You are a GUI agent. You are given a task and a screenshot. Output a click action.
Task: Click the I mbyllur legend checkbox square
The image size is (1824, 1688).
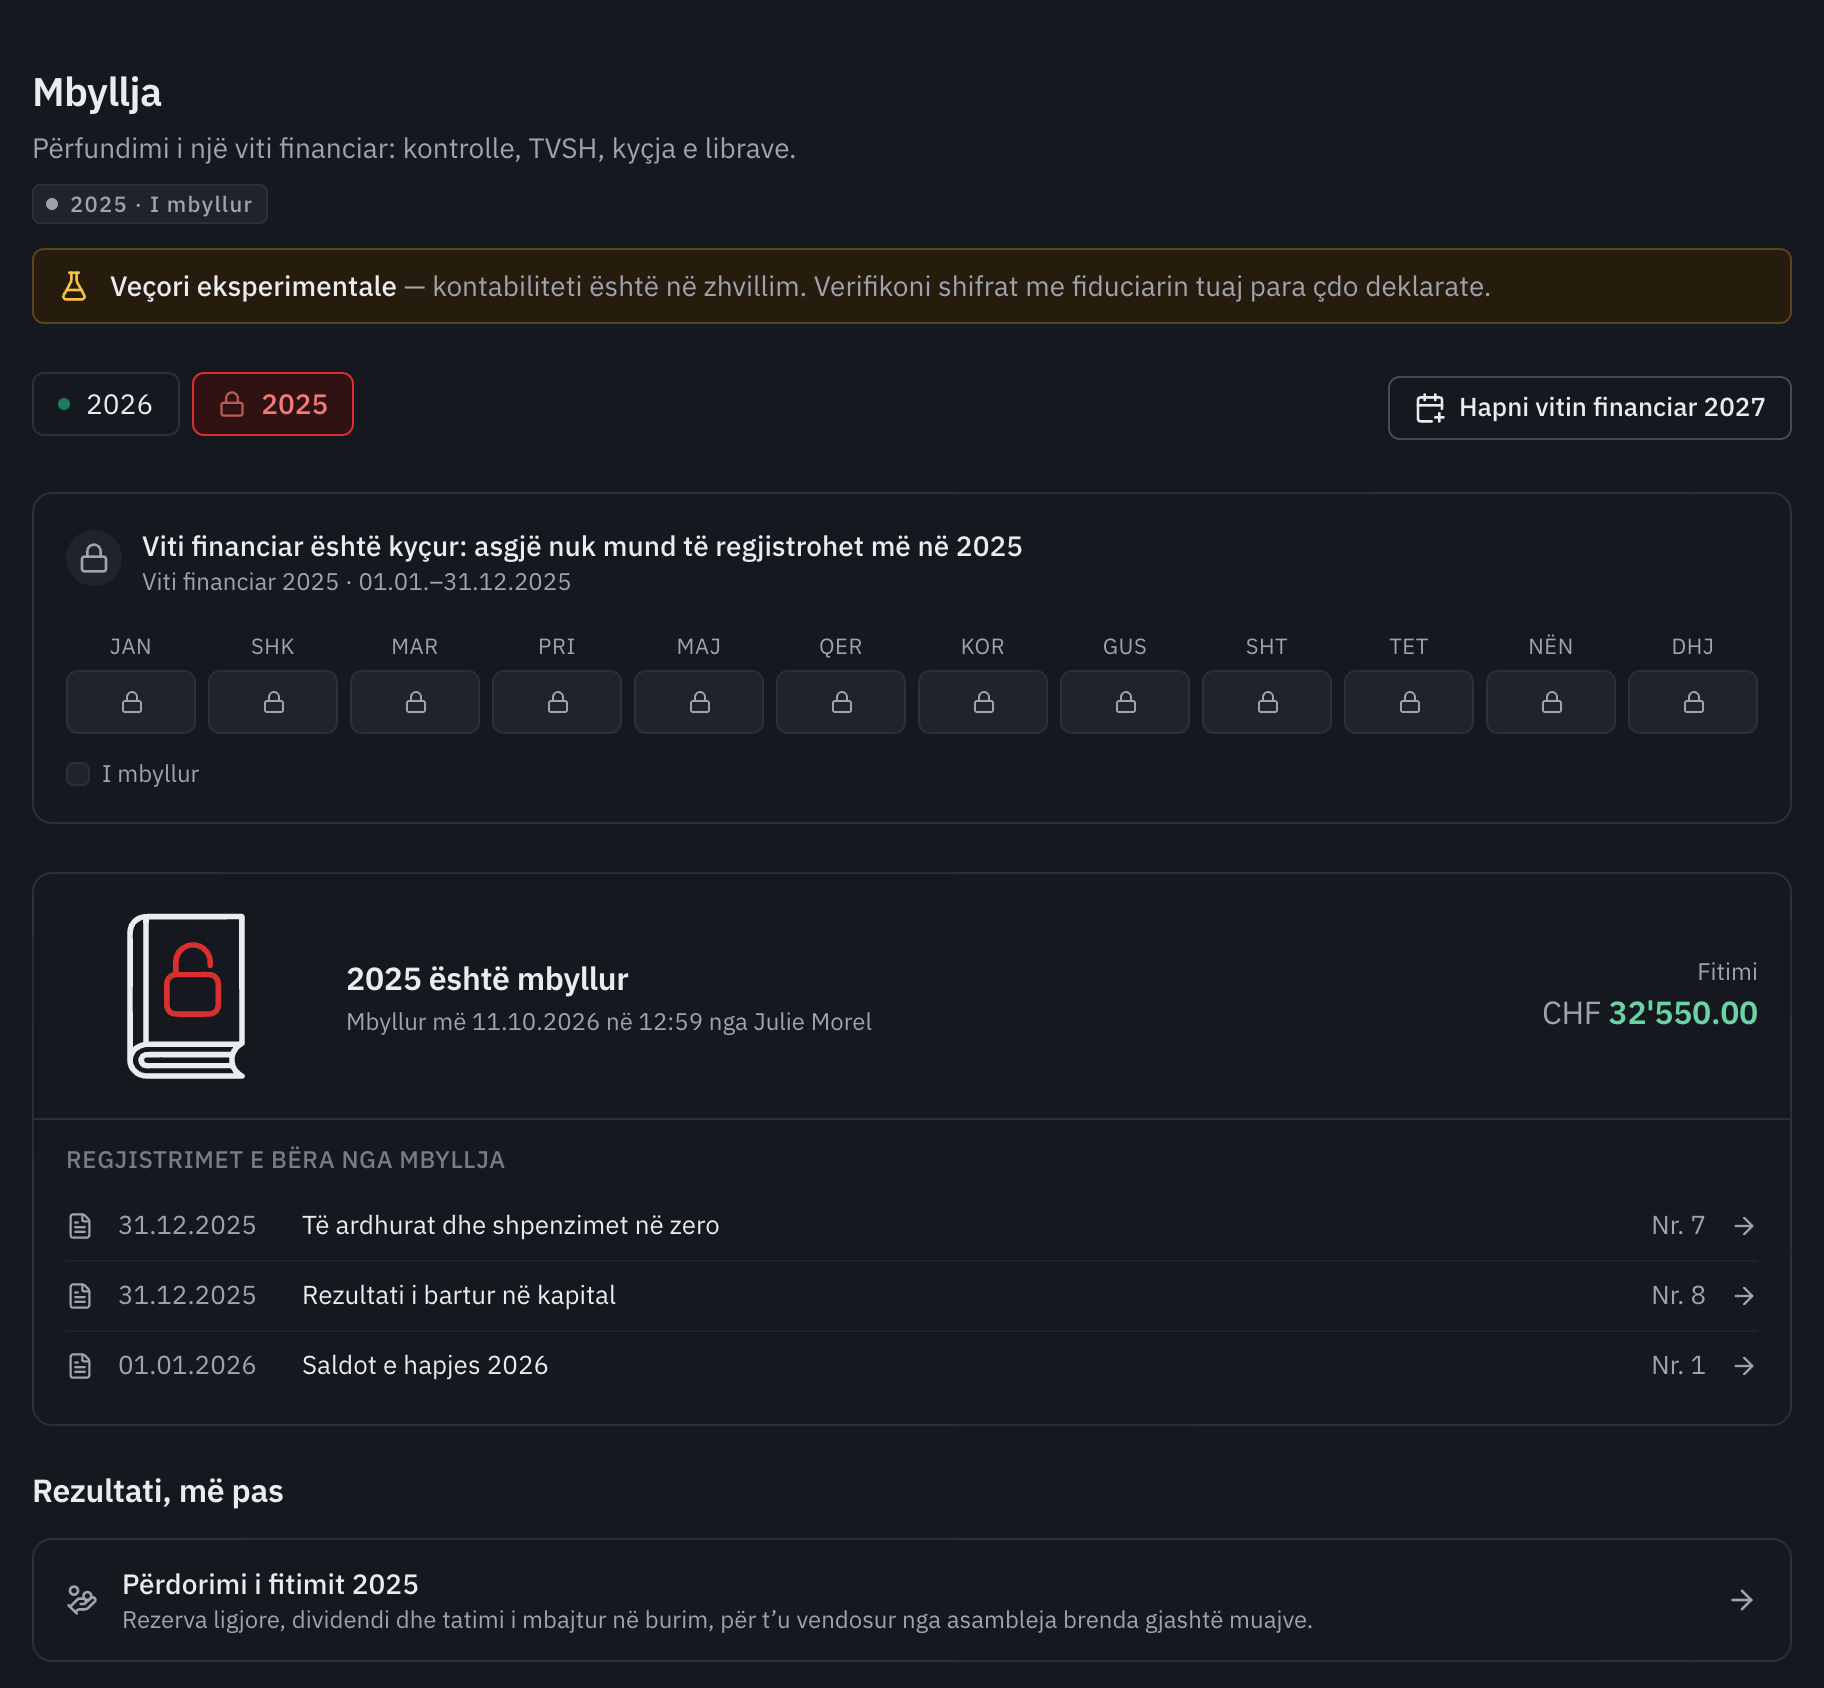pos(78,774)
